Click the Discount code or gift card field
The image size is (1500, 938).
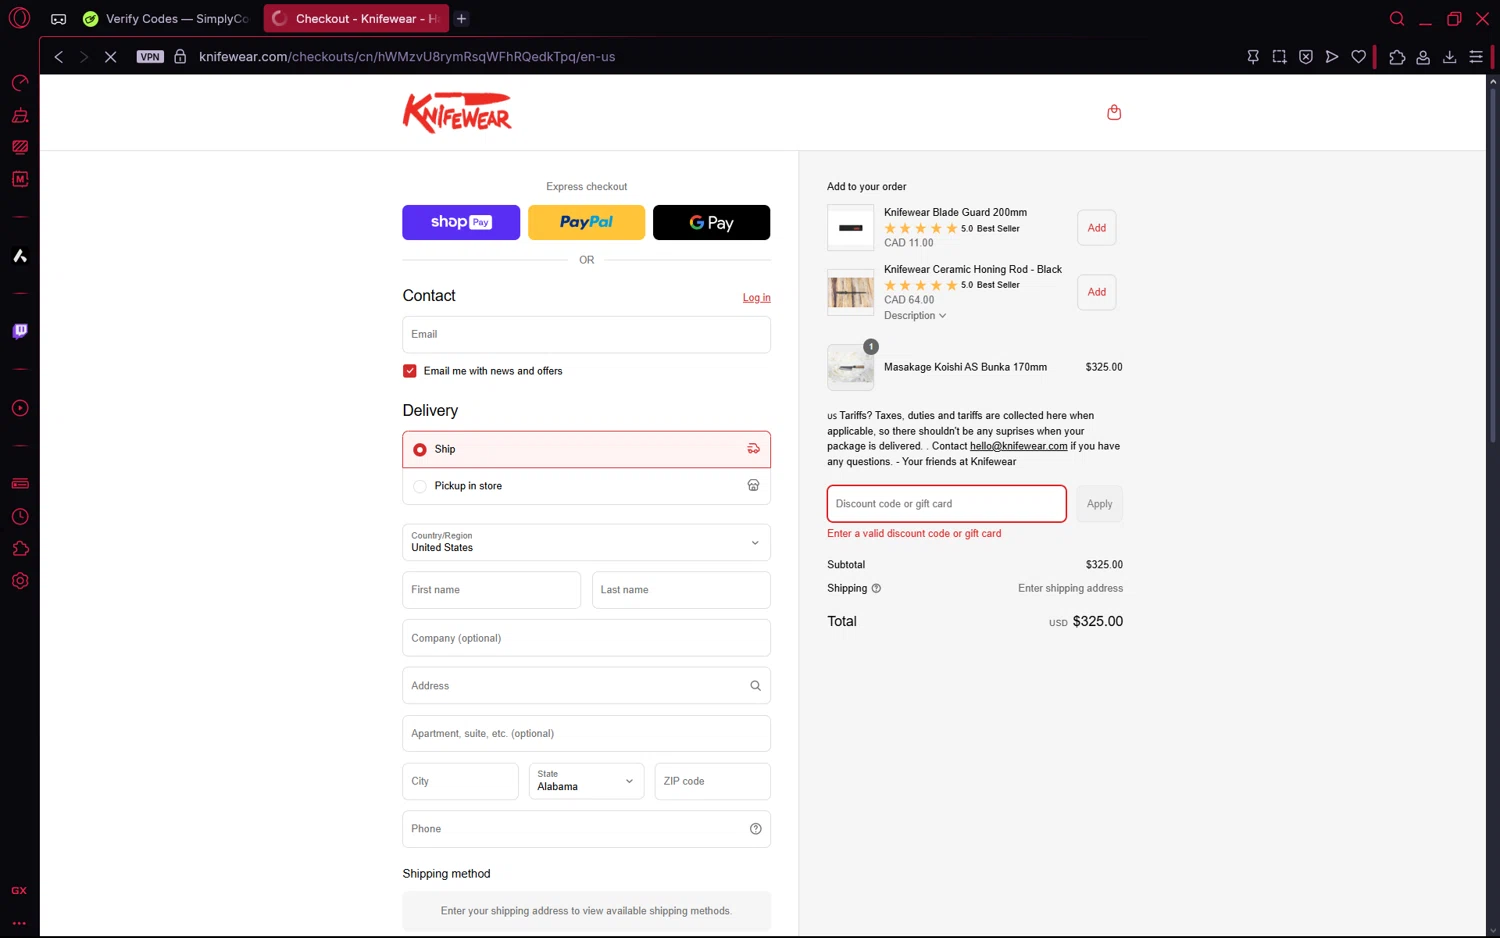coord(946,504)
